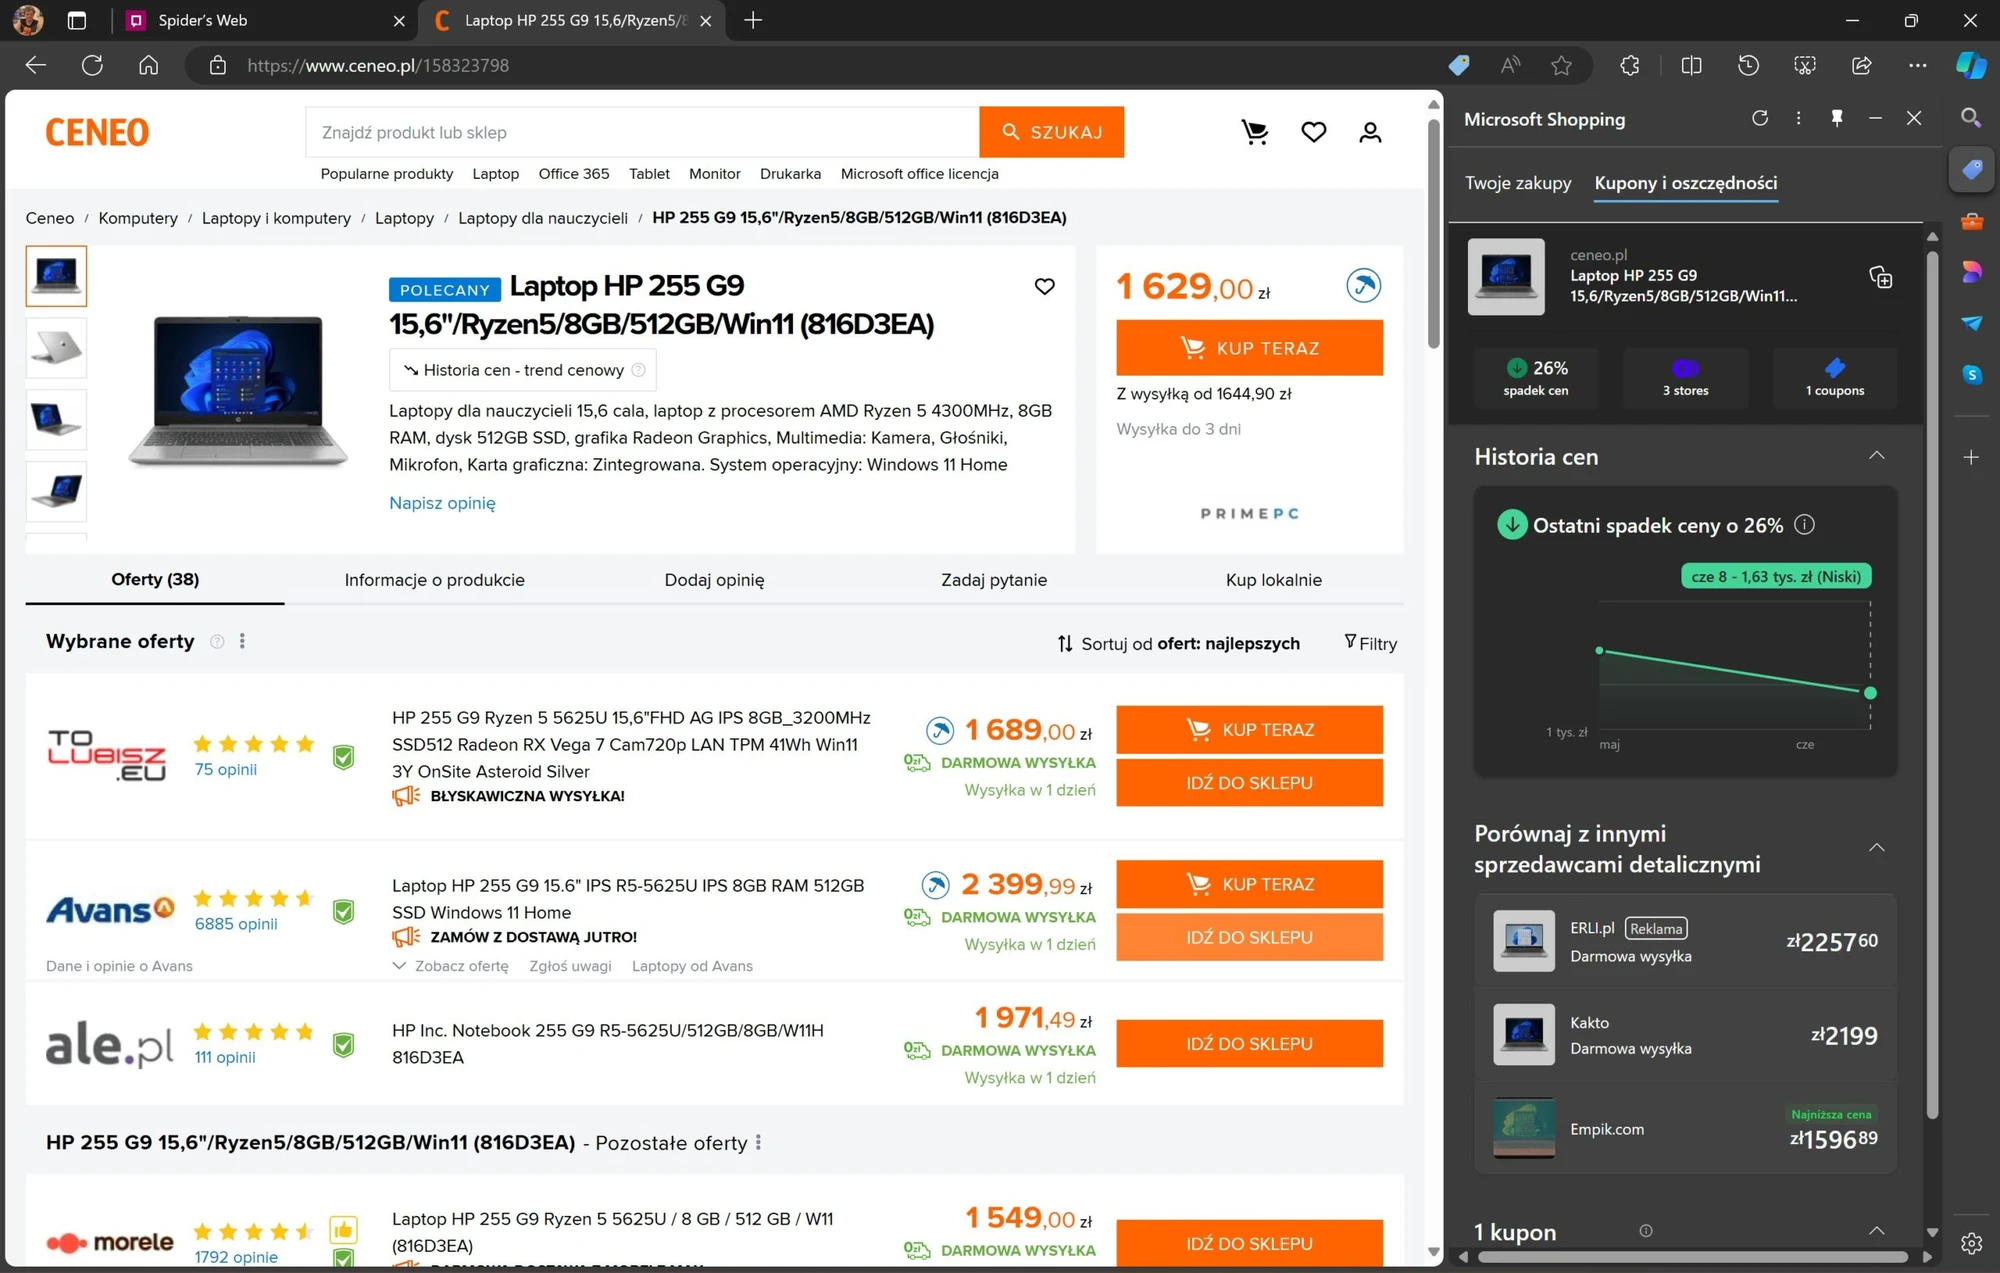Select the Oferty (38) tab
The image size is (2000, 1273).
155,579
